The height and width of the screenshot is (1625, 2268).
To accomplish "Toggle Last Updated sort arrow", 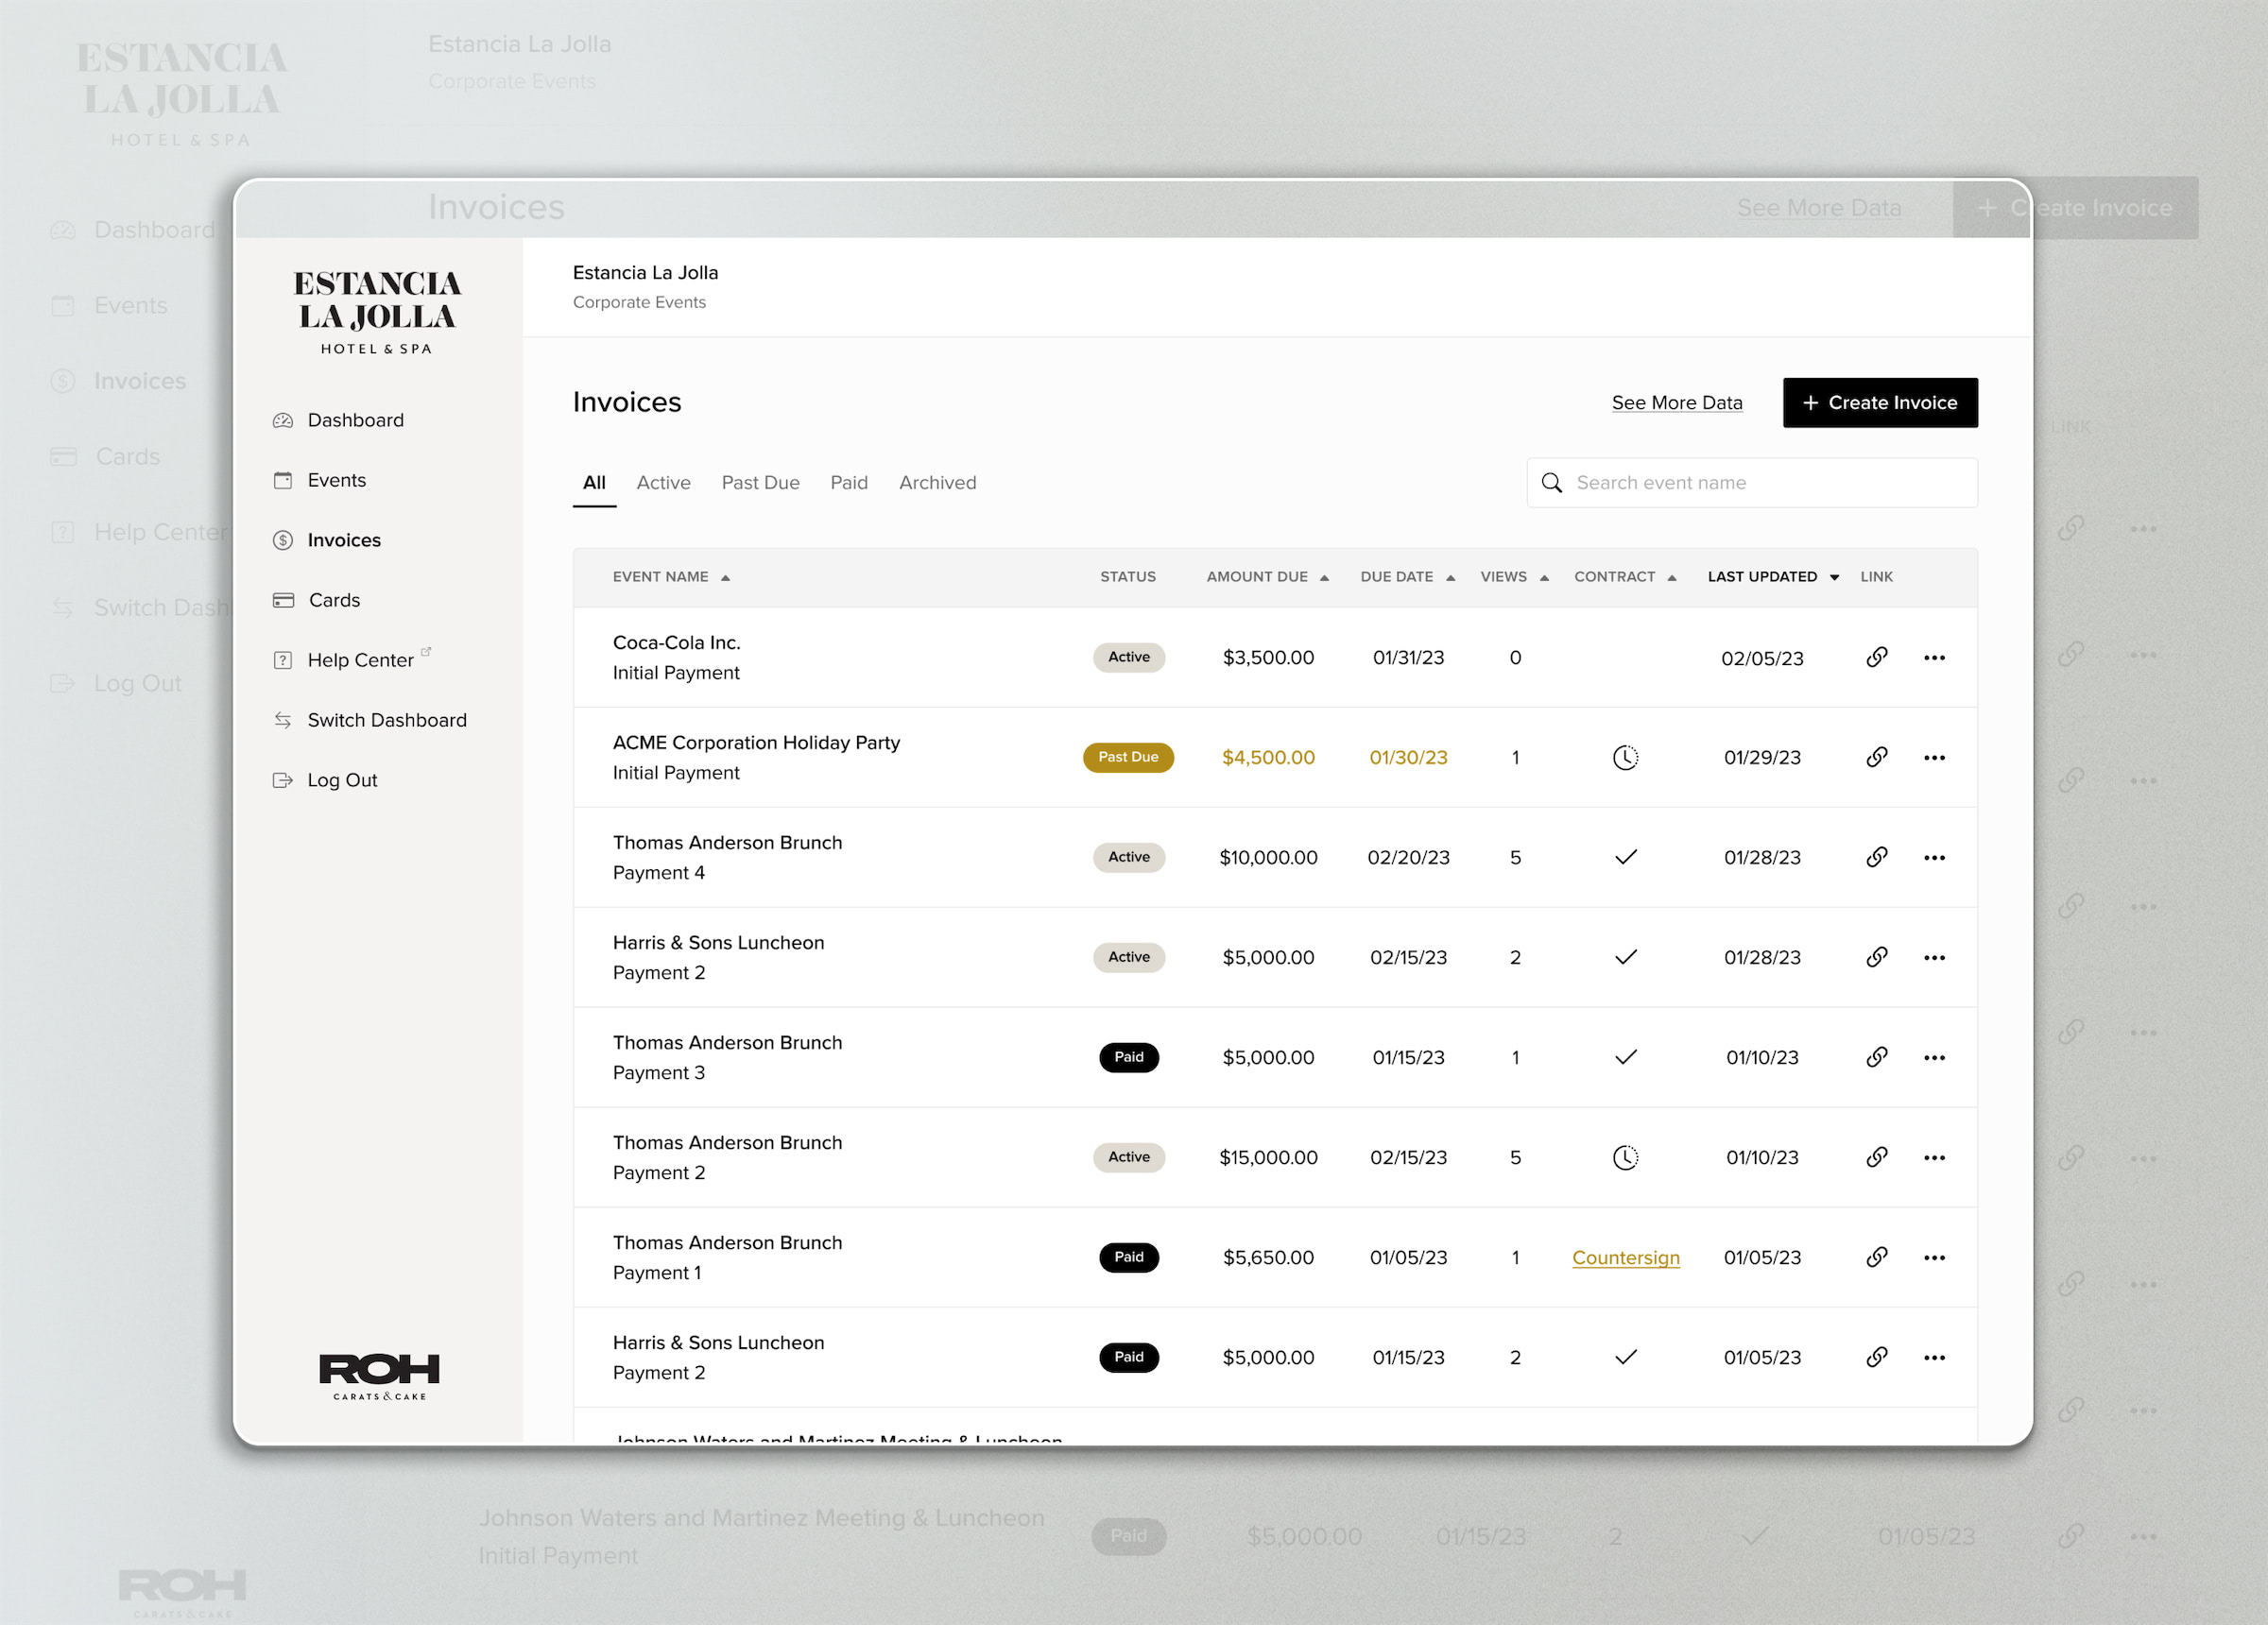I will tap(1834, 578).
